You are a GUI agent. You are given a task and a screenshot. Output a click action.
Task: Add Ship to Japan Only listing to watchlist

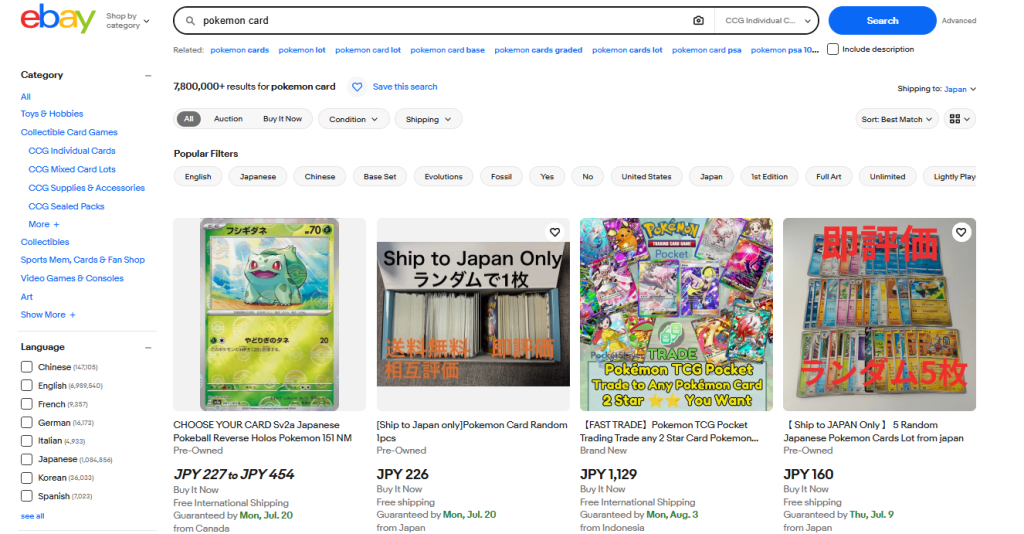554,232
